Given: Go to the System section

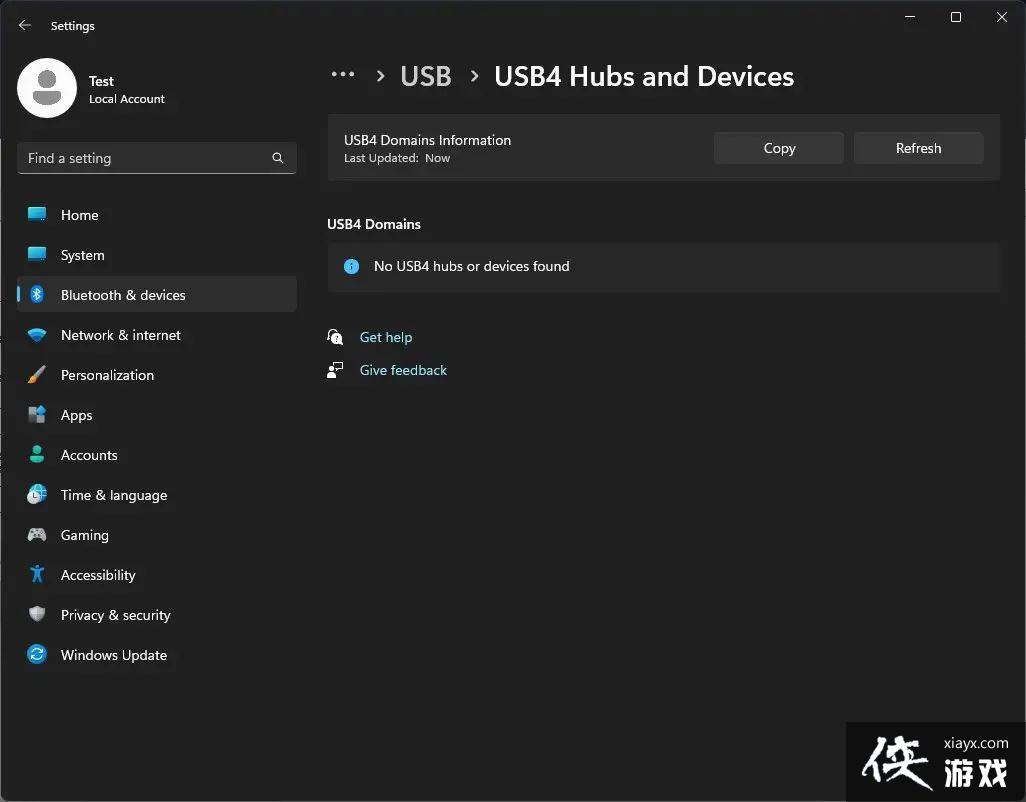Looking at the screenshot, I should pyautogui.click(x=82, y=255).
